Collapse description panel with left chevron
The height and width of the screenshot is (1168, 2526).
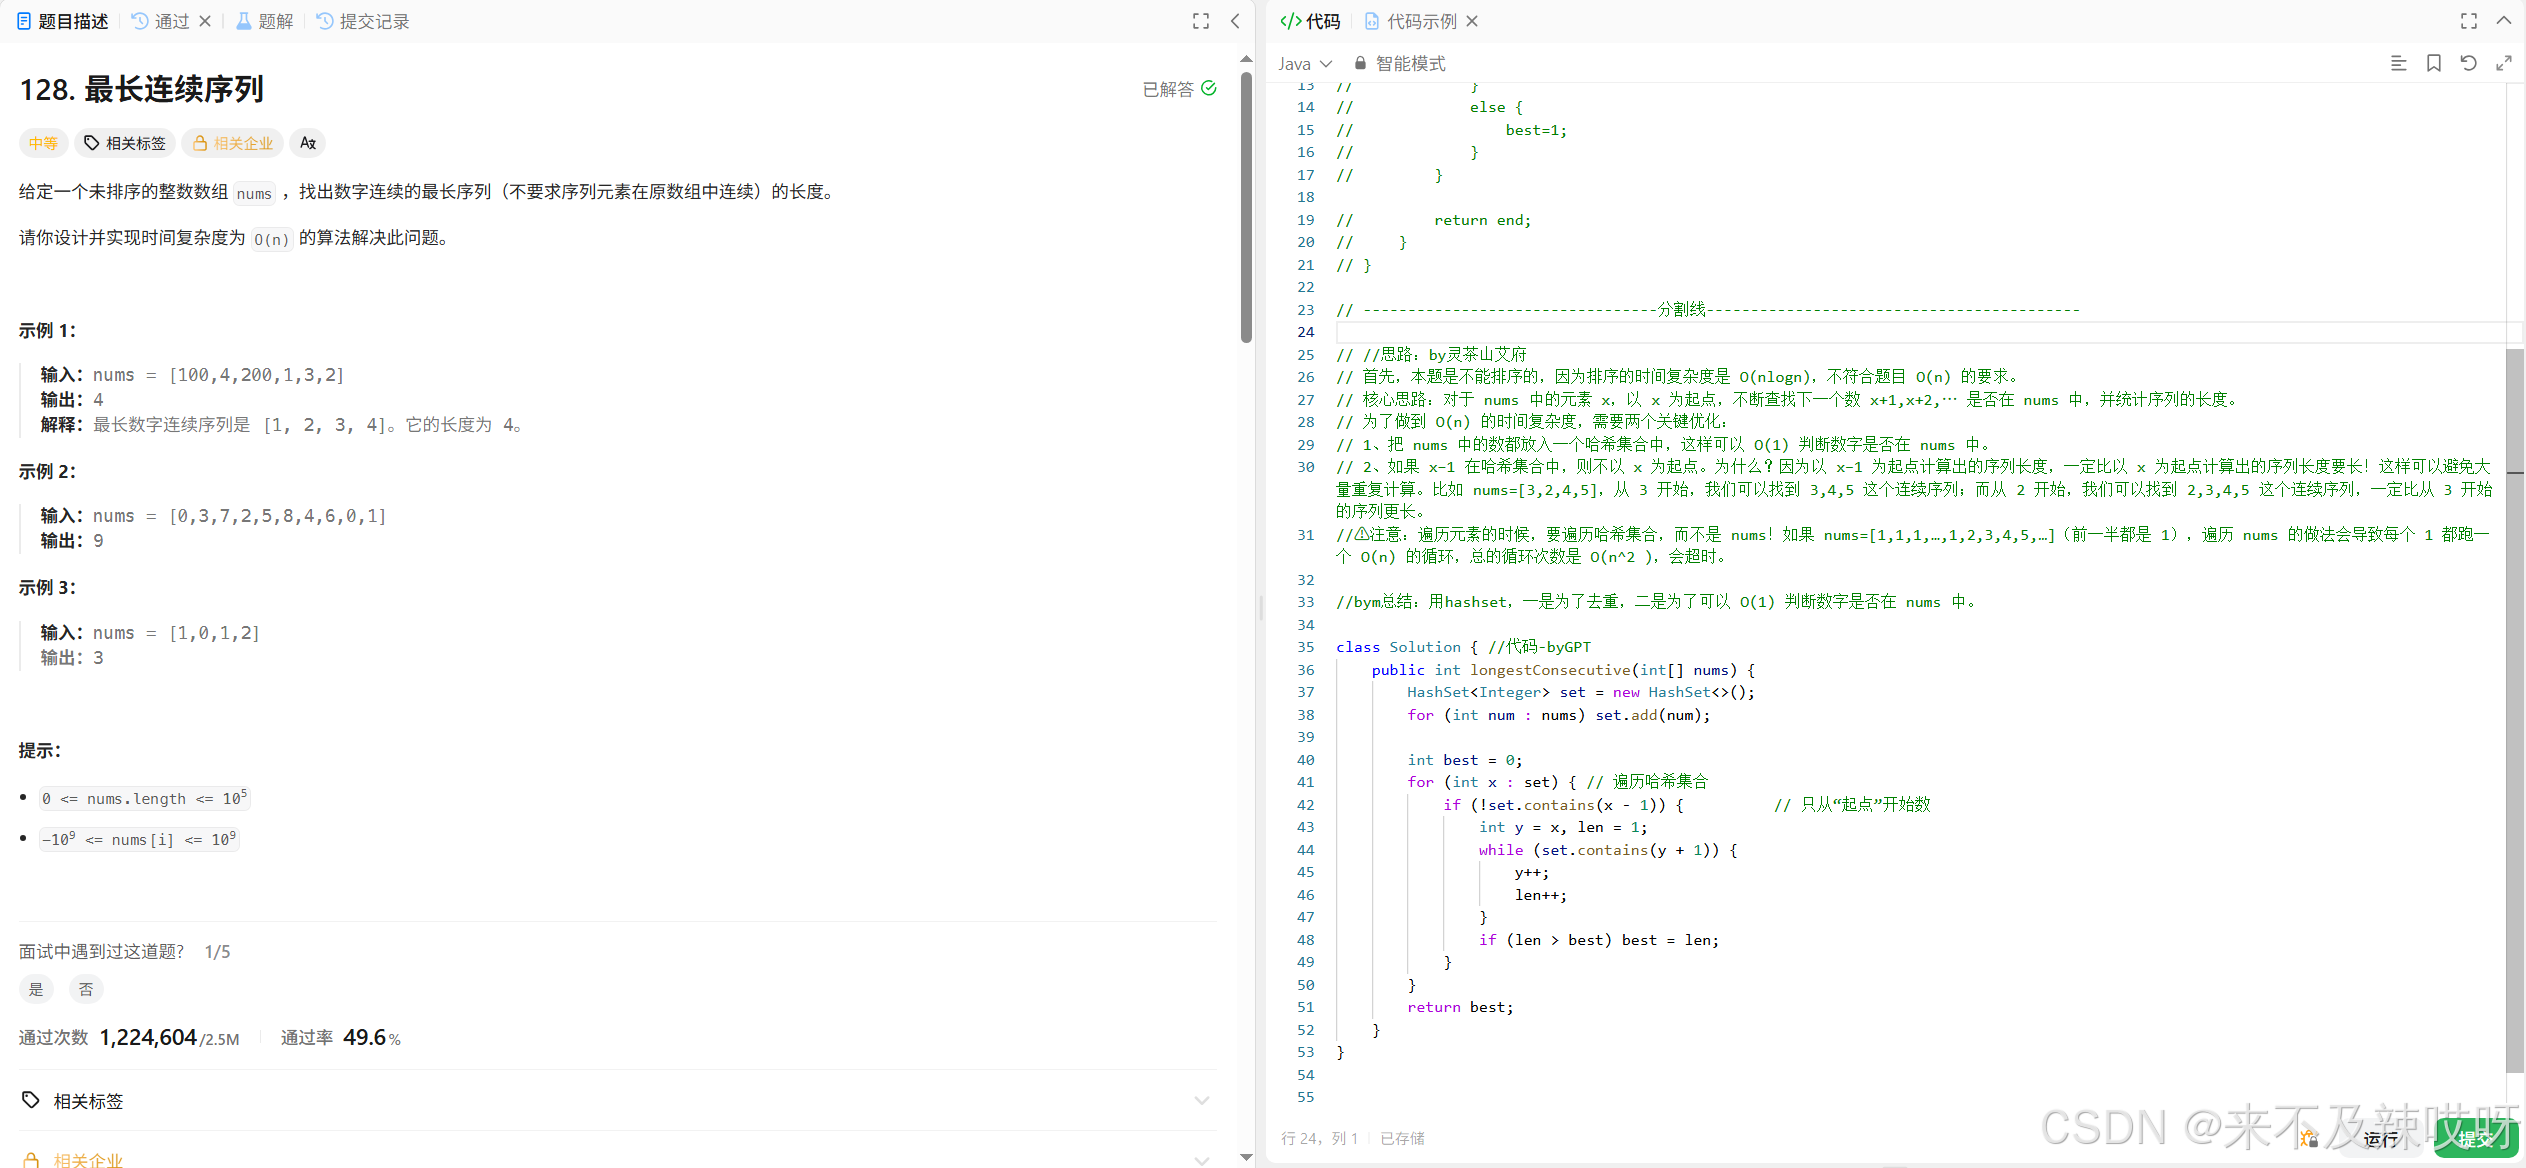tap(1236, 21)
